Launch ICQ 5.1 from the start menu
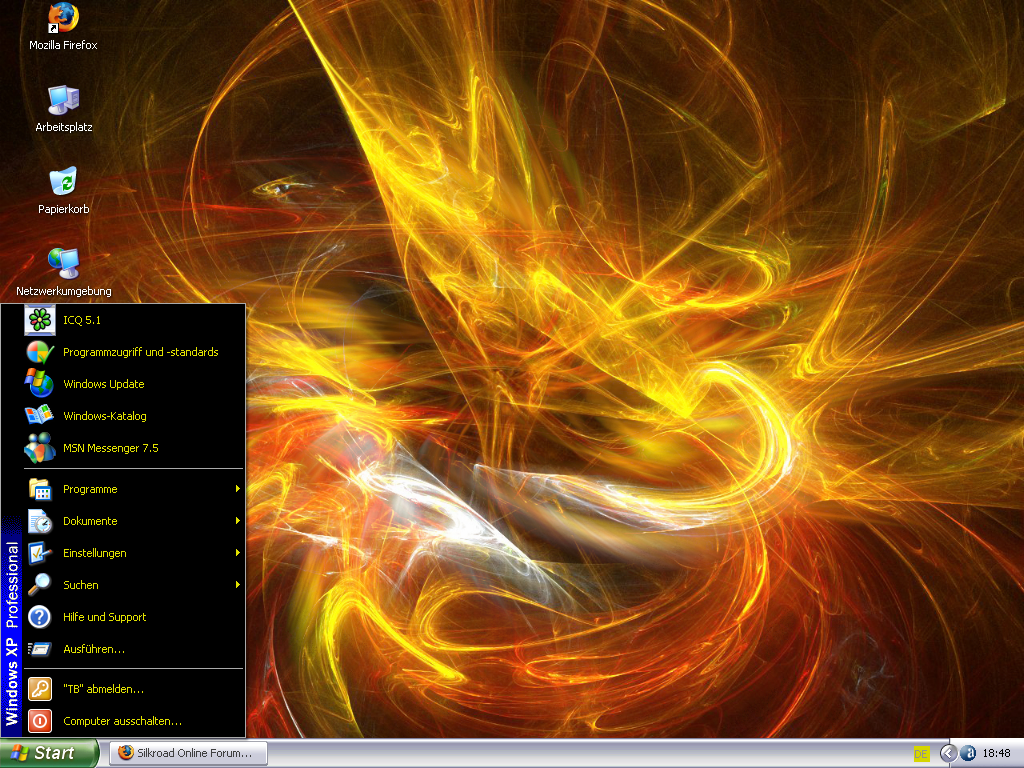This screenshot has width=1024, height=768. pyautogui.click(x=81, y=320)
